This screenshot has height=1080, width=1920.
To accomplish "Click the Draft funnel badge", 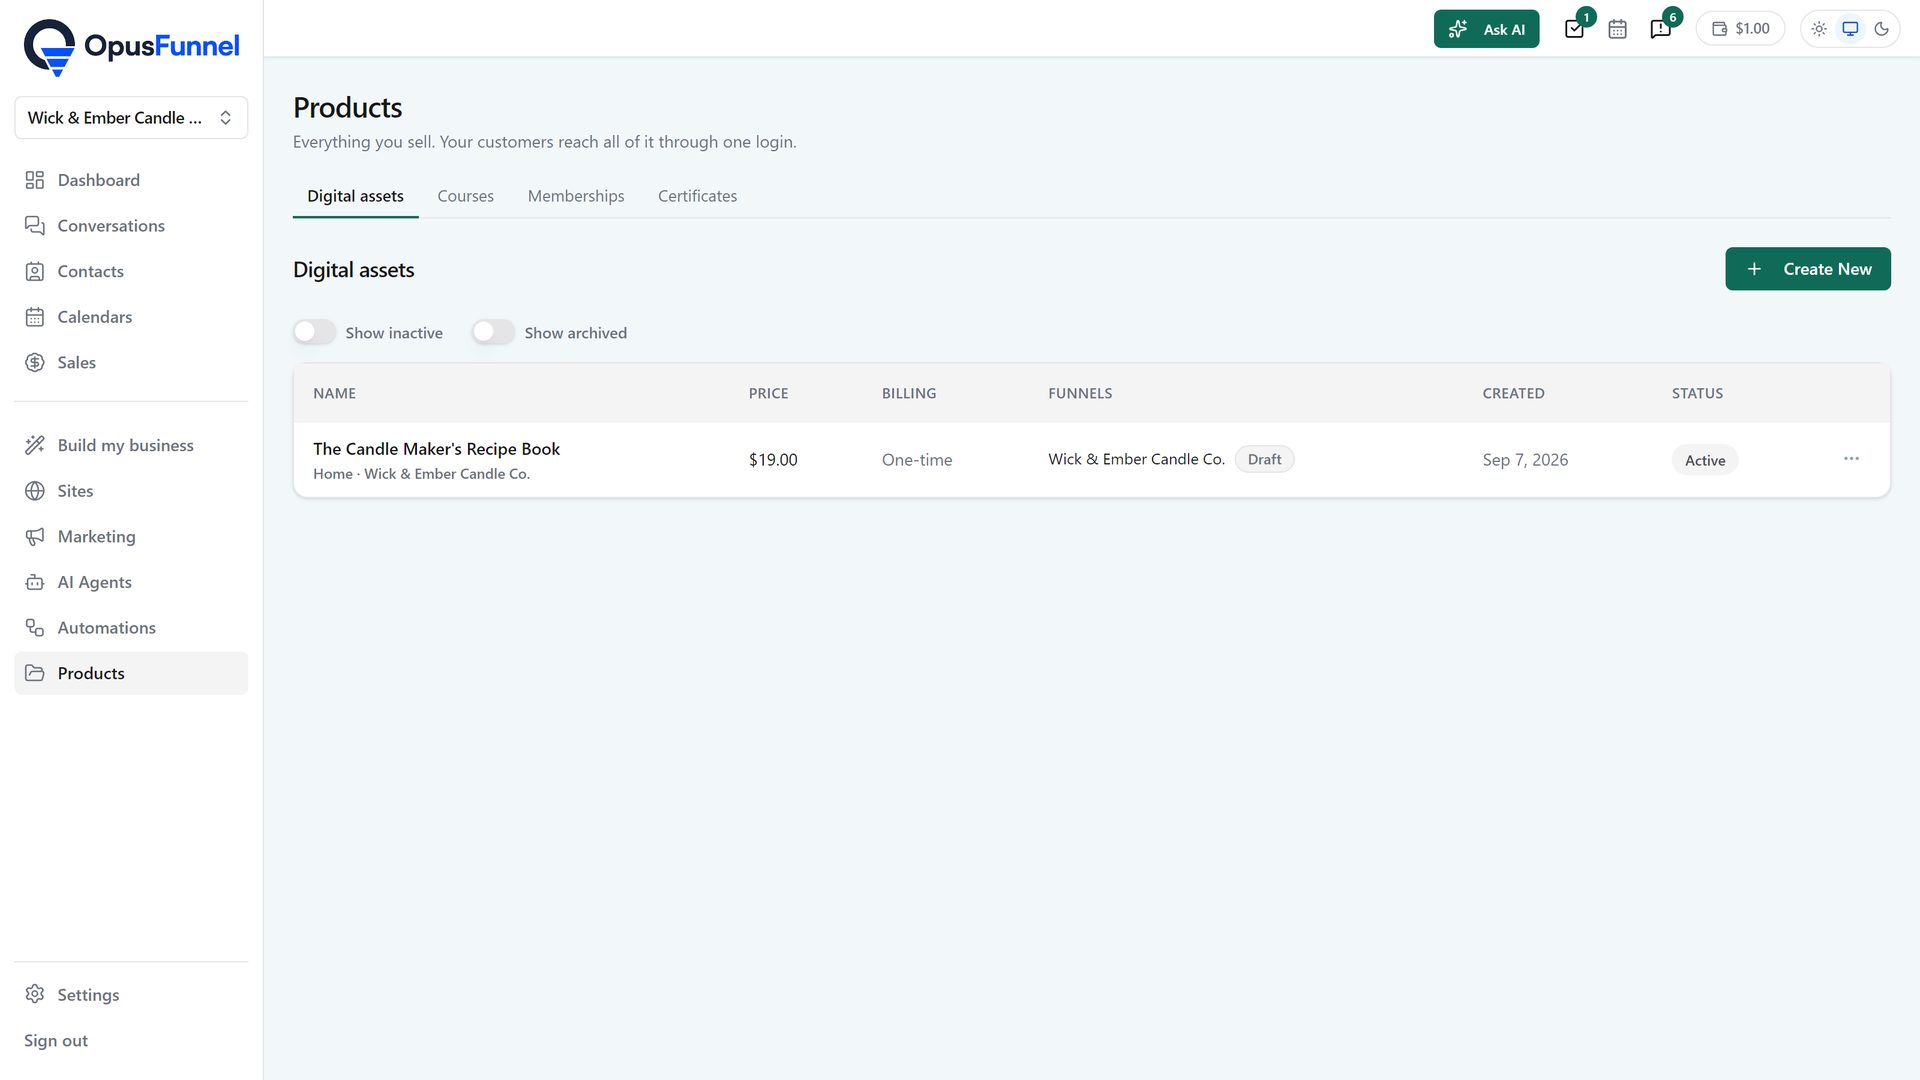I will pyautogui.click(x=1264, y=459).
